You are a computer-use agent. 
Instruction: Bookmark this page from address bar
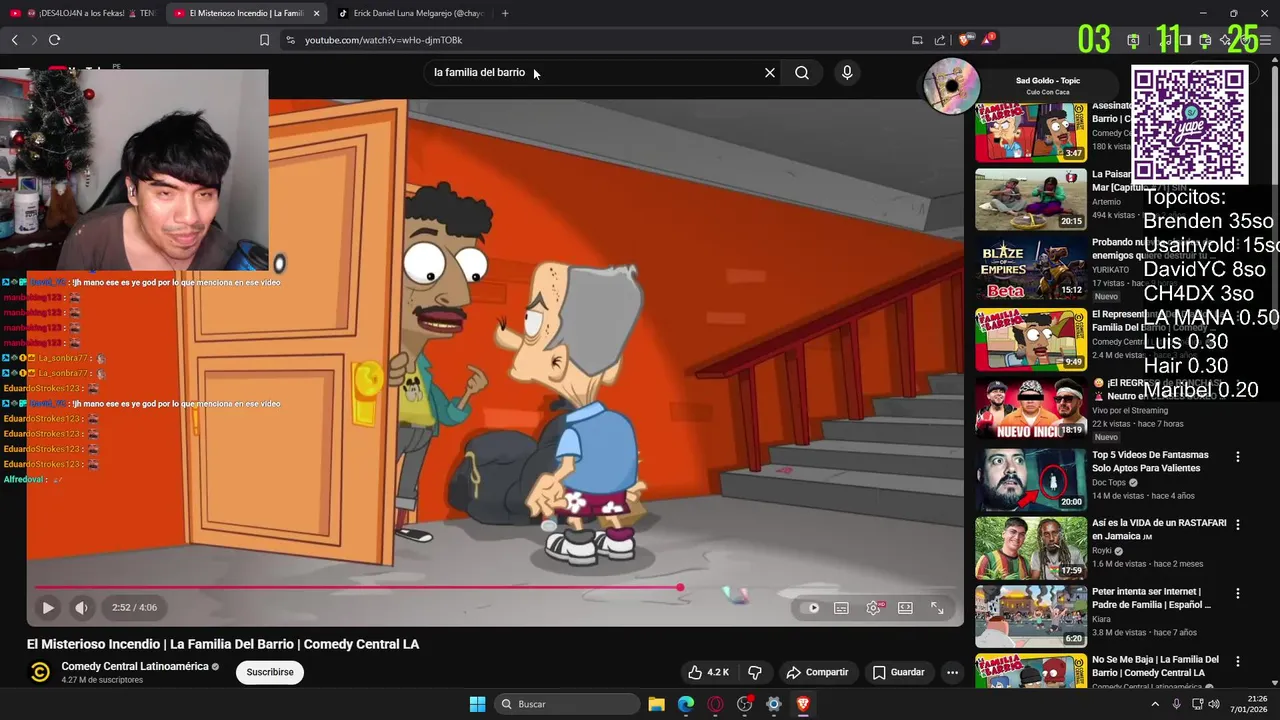264,40
